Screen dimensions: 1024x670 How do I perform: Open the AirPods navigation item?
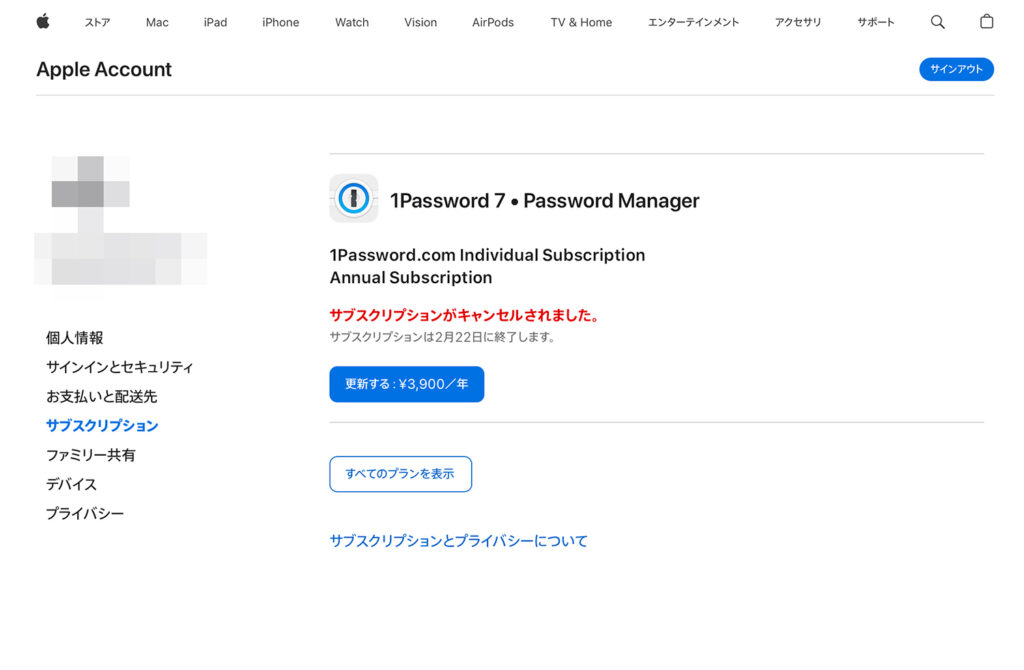tap(492, 22)
